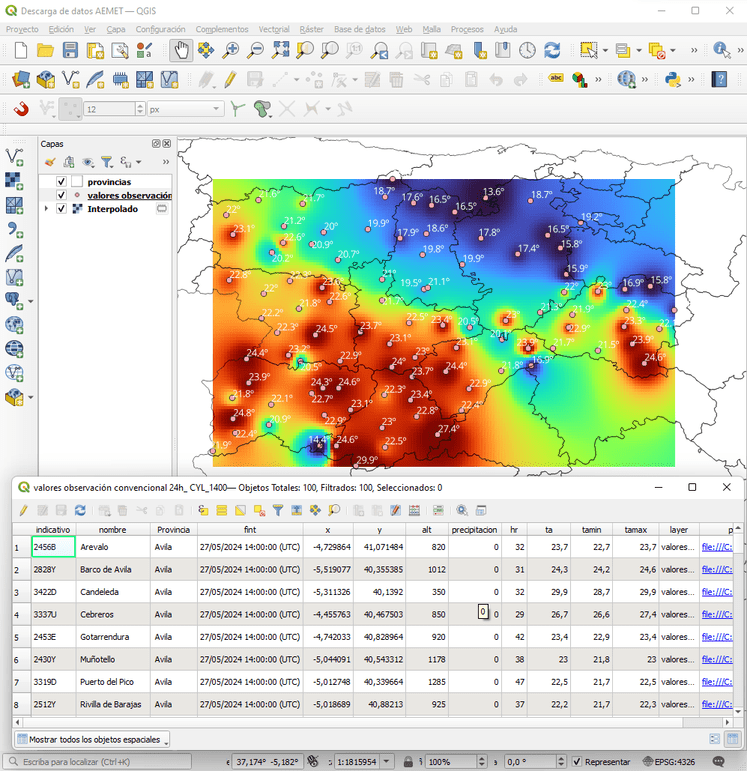Open the dropdown beside the Capas expand/collapse icon
747x771 pixels.
pyautogui.click(x=139, y=162)
